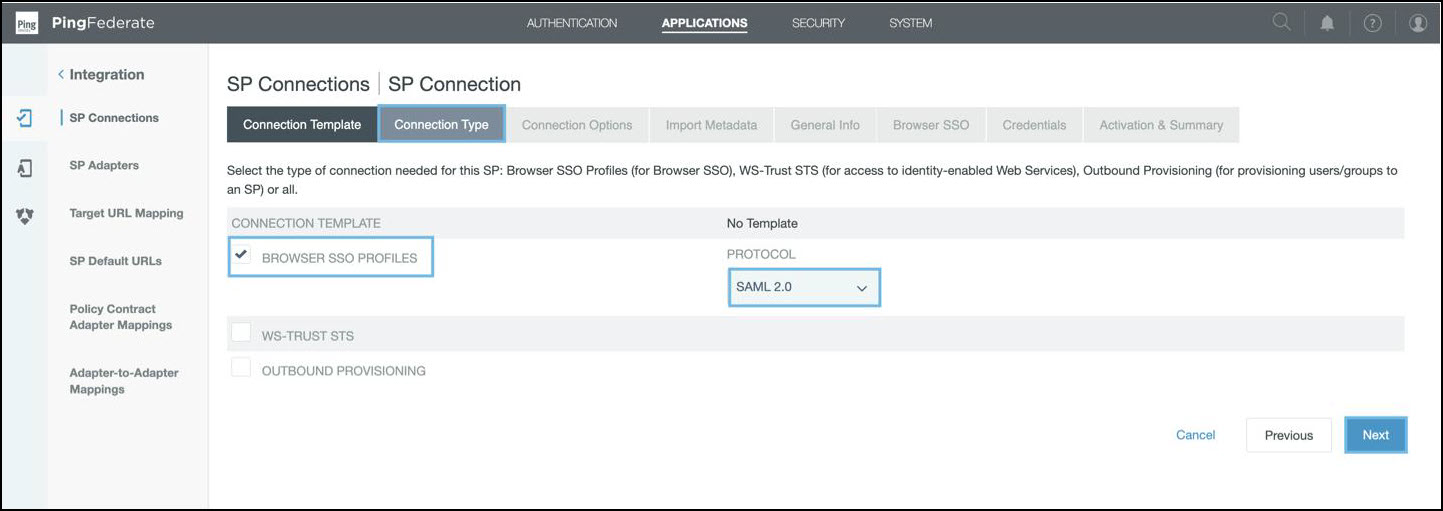Switch to the Connection Template tab

[x=302, y=125]
